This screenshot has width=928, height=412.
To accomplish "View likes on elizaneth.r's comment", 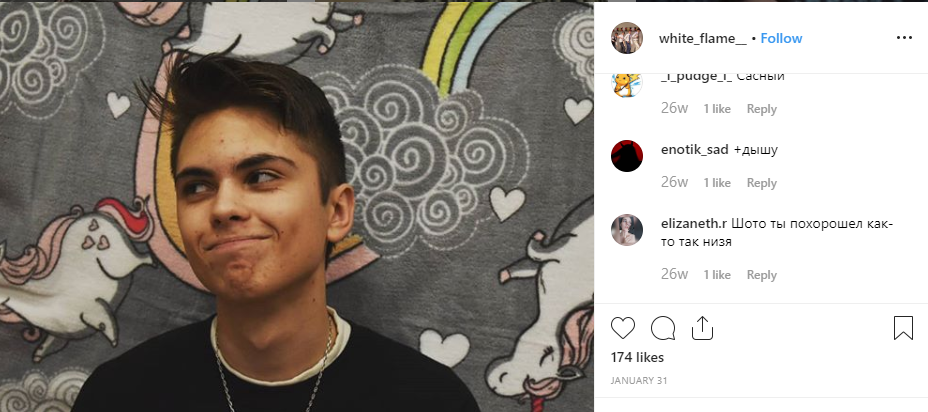I will click(x=717, y=275).
